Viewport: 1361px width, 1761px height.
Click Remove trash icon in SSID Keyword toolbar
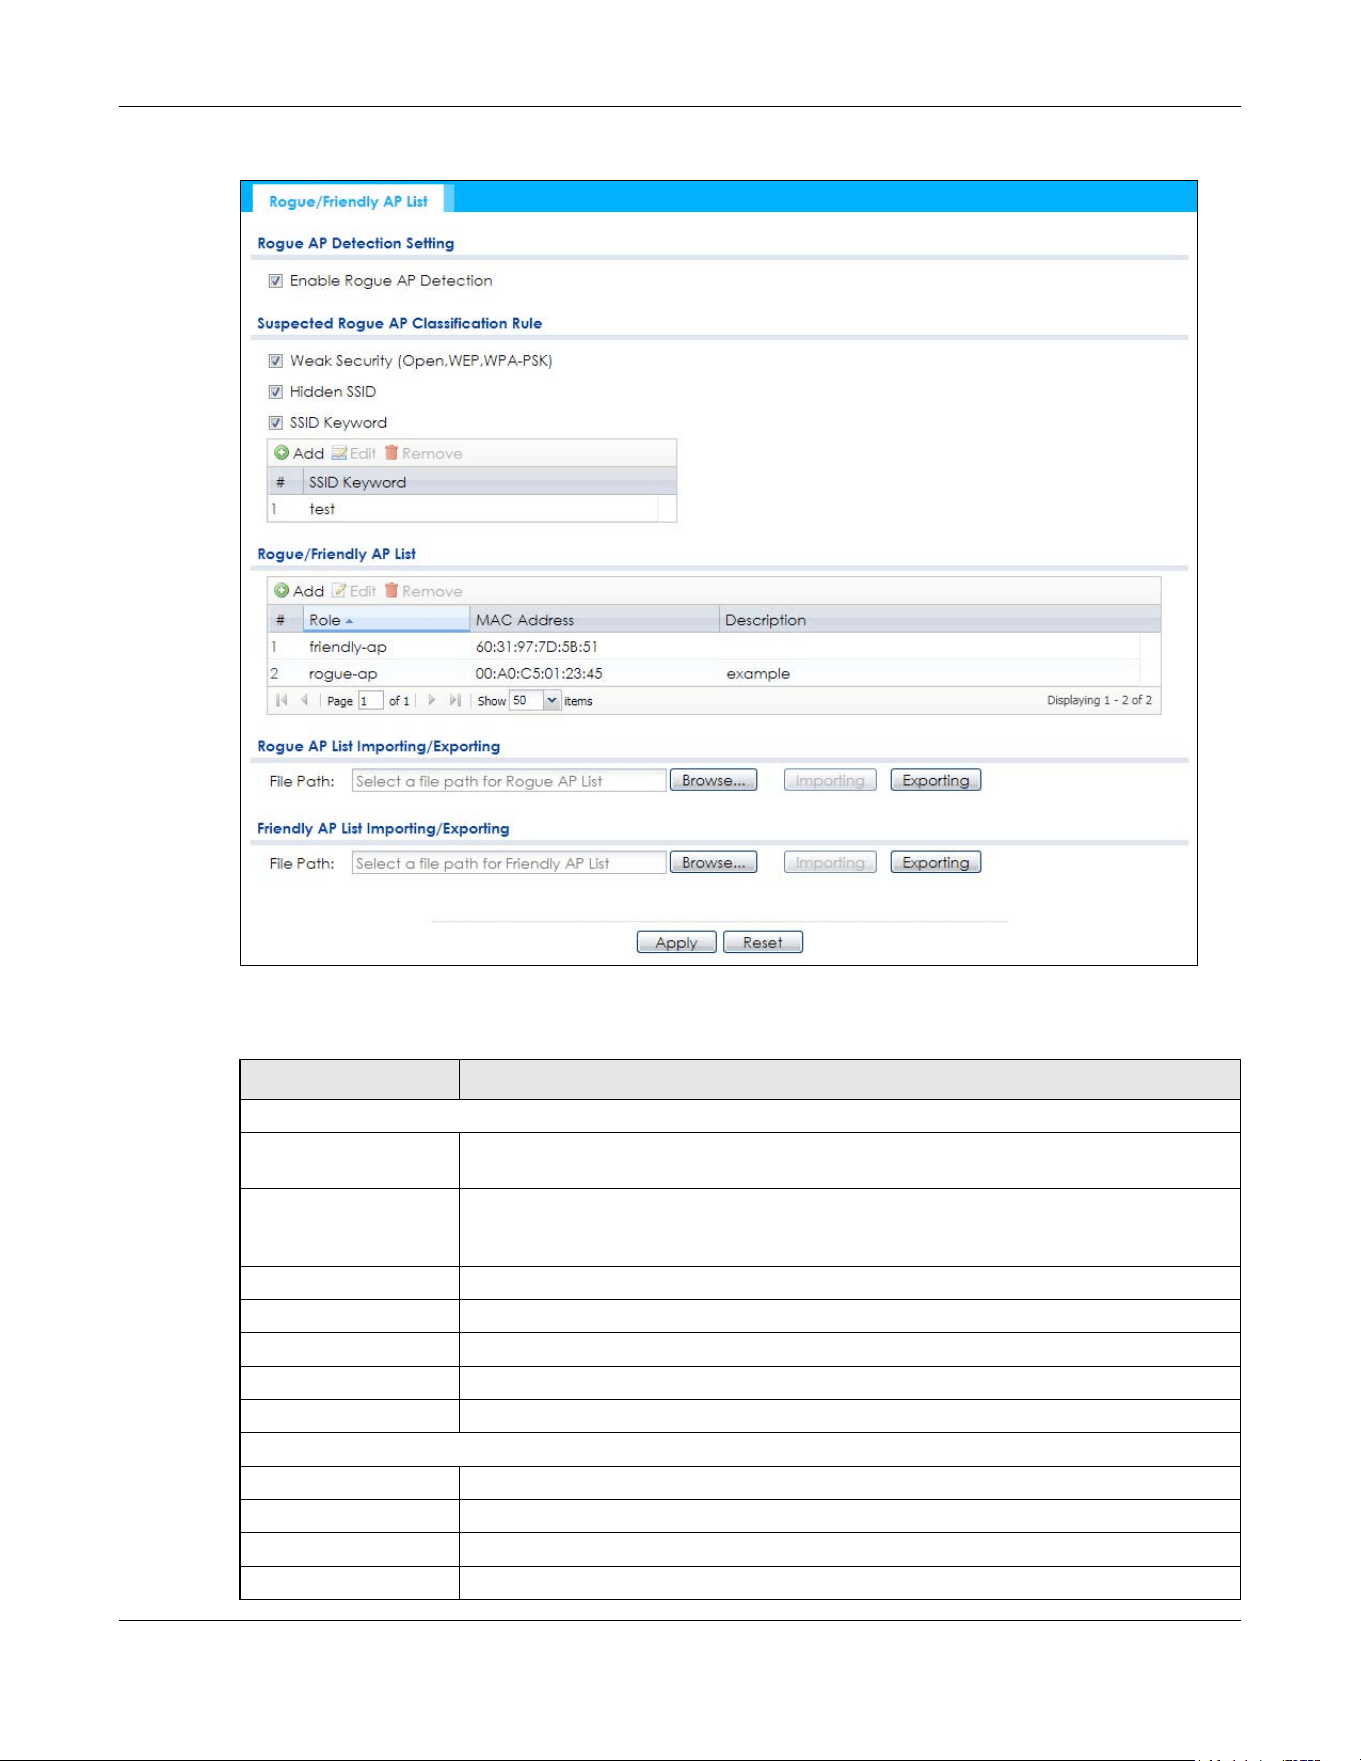pos(391,453)
